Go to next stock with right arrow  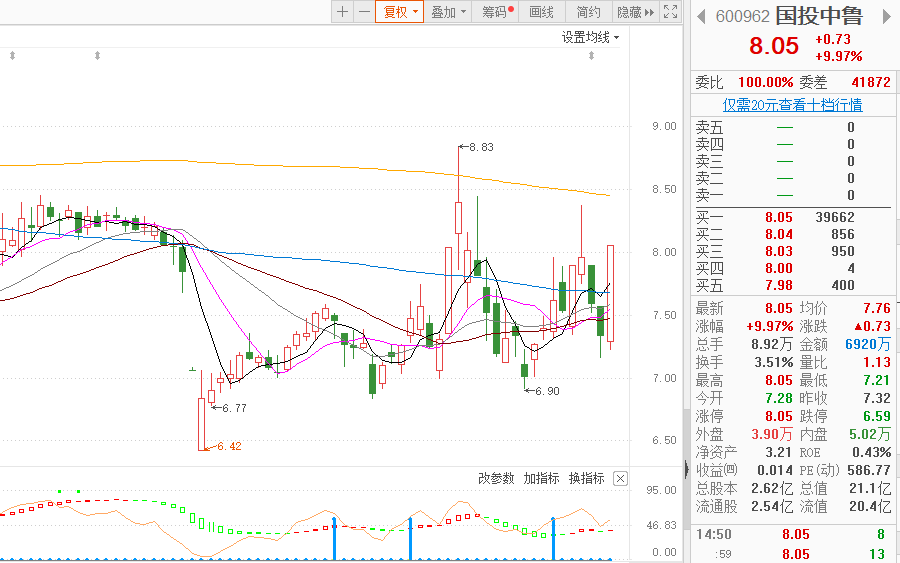(x=884, y=17)
